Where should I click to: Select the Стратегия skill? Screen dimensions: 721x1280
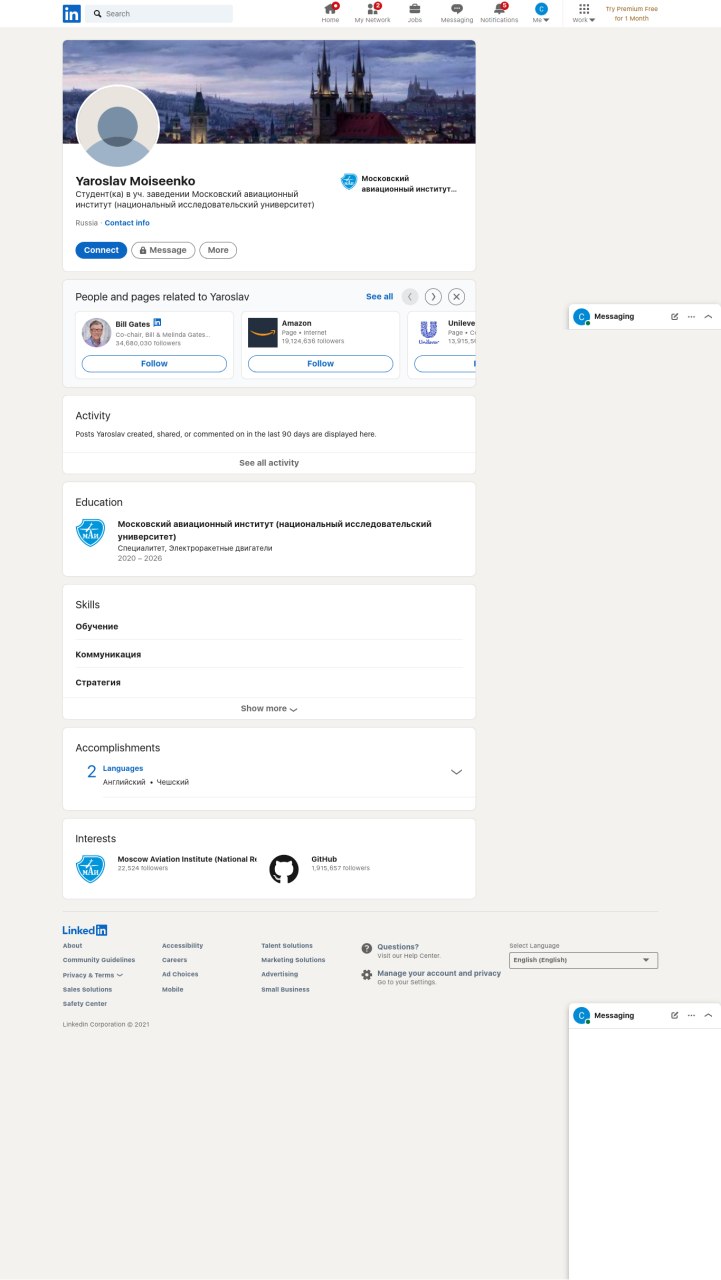tap(98, 682)
